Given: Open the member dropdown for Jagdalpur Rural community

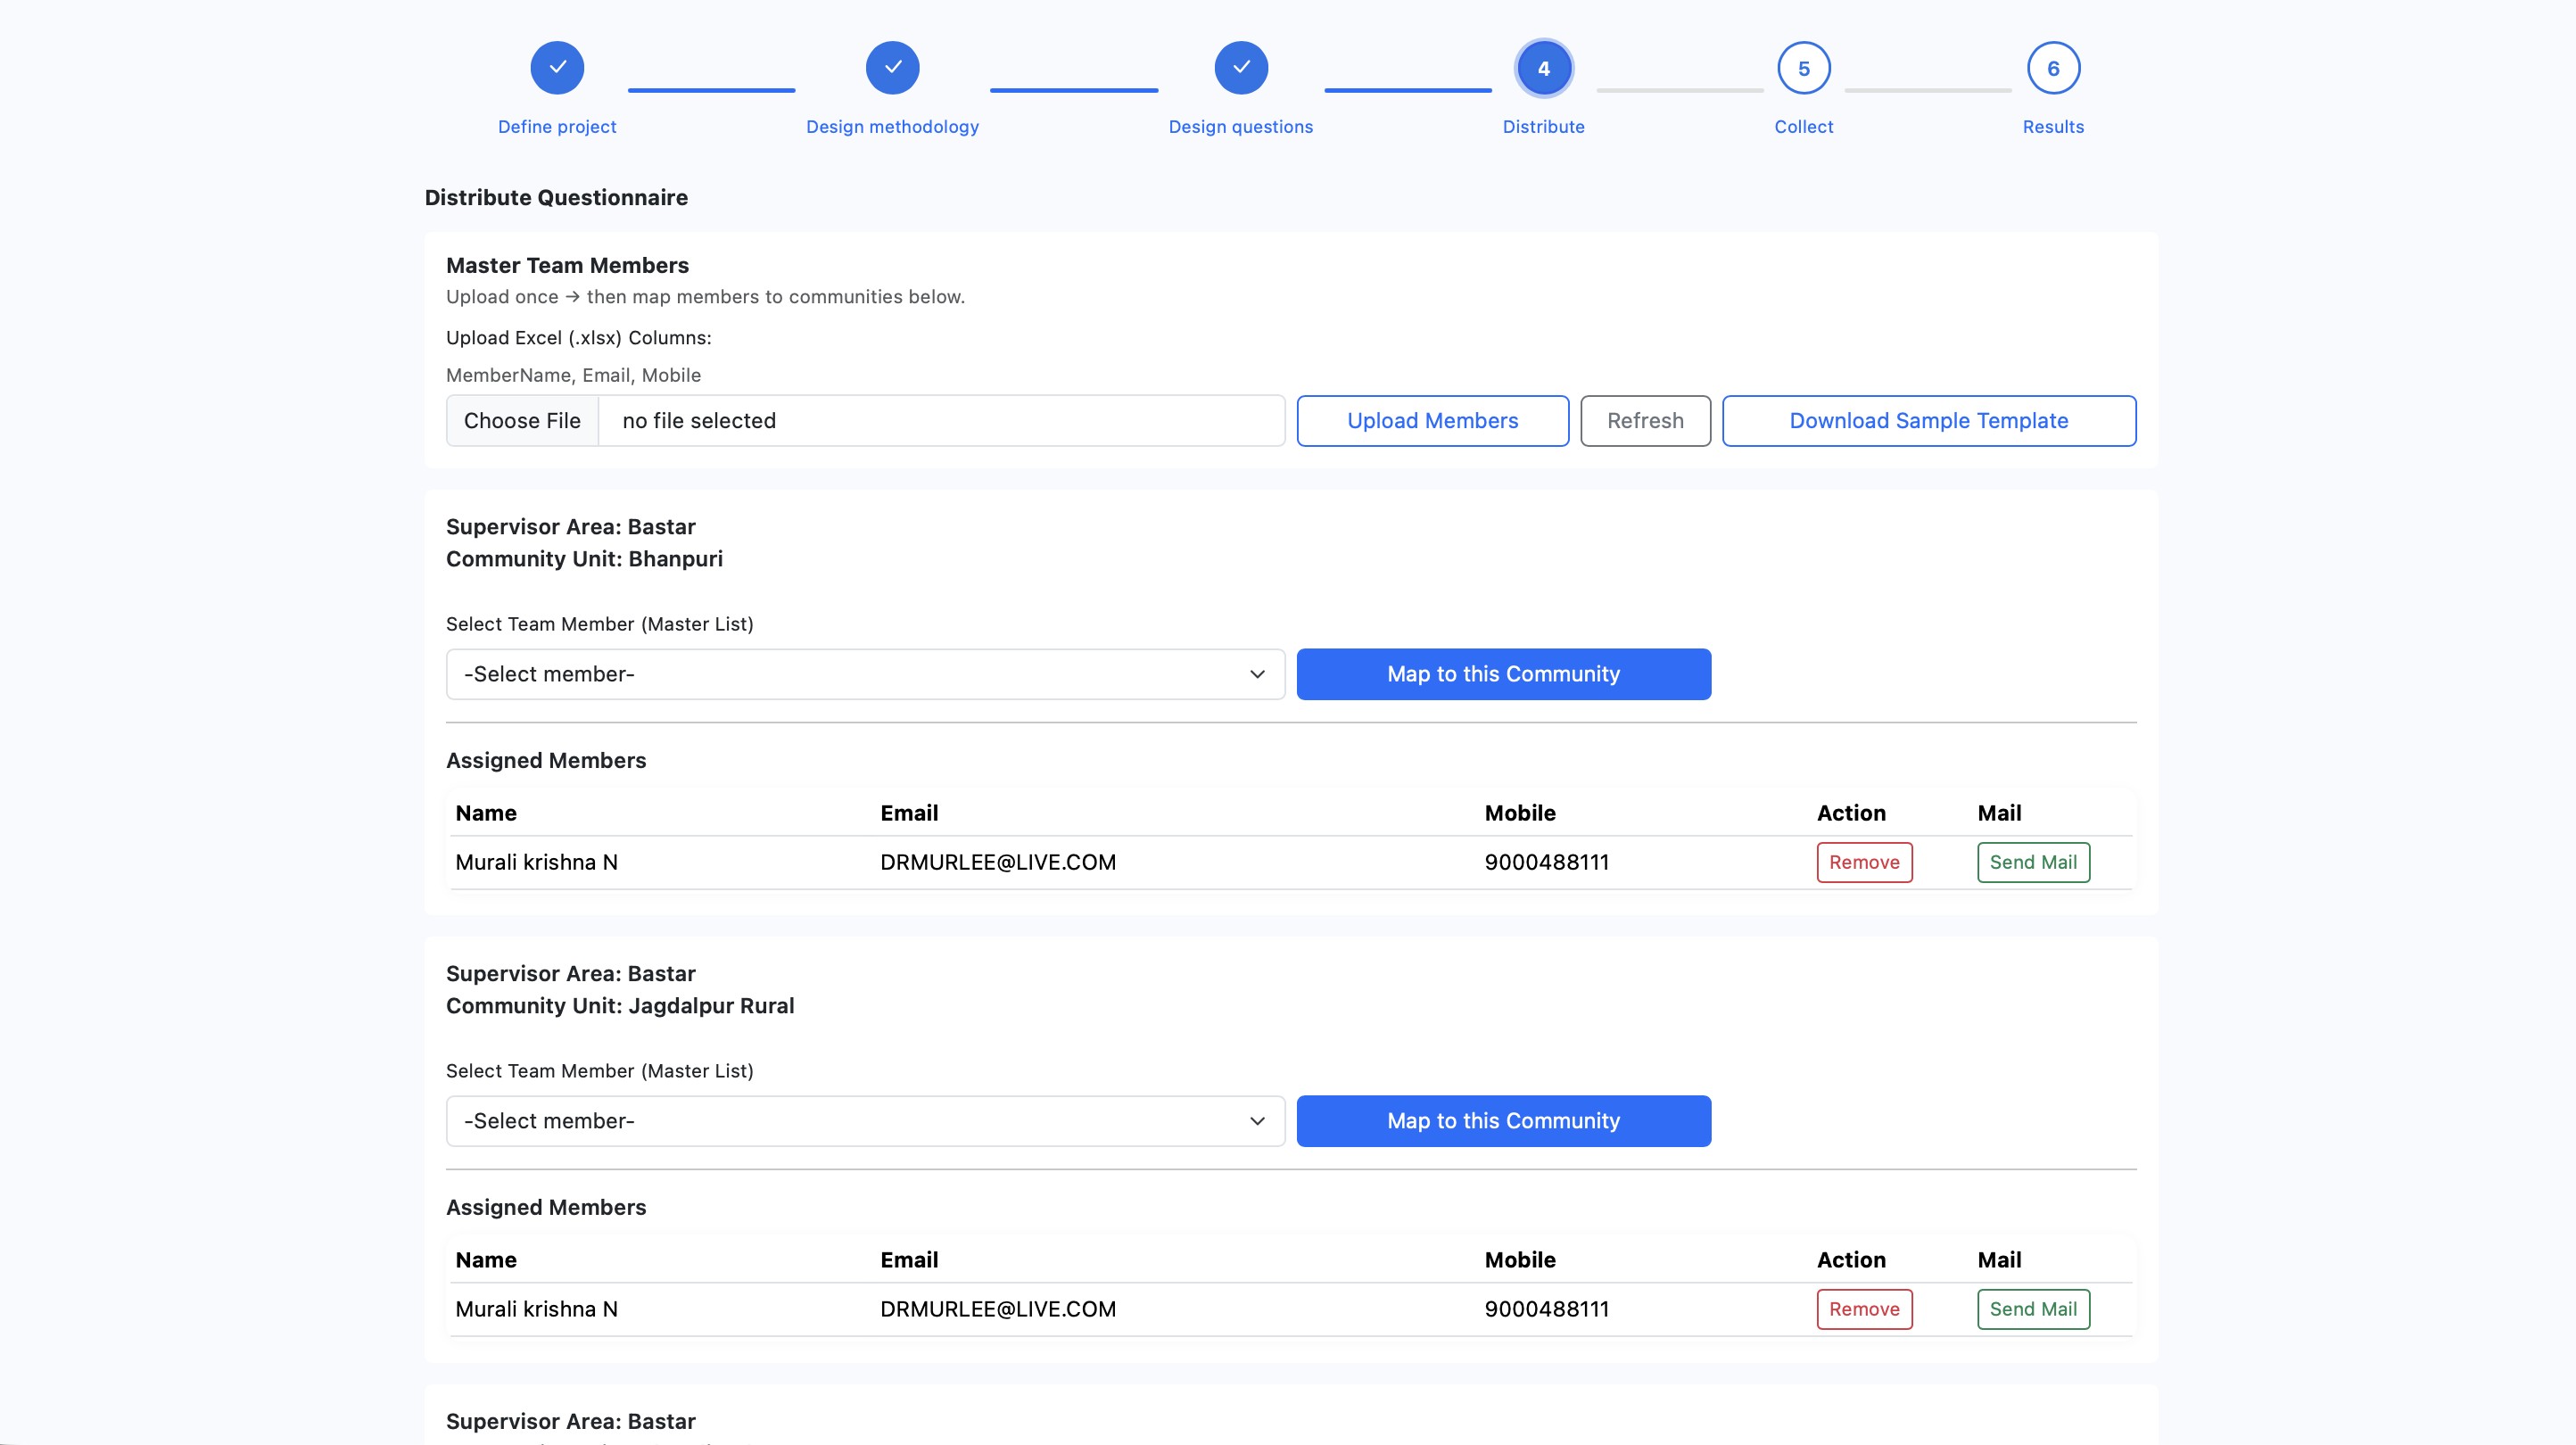Looking at the screenshot, I should [x=865, y=1121].
